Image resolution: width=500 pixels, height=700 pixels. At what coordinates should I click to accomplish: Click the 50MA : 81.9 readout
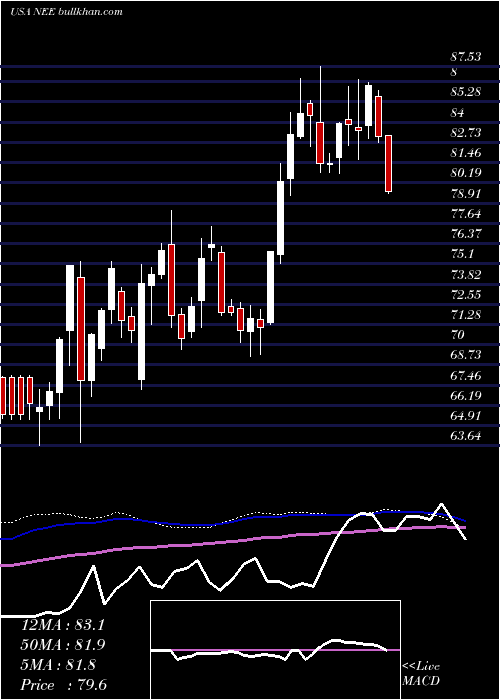63,645
